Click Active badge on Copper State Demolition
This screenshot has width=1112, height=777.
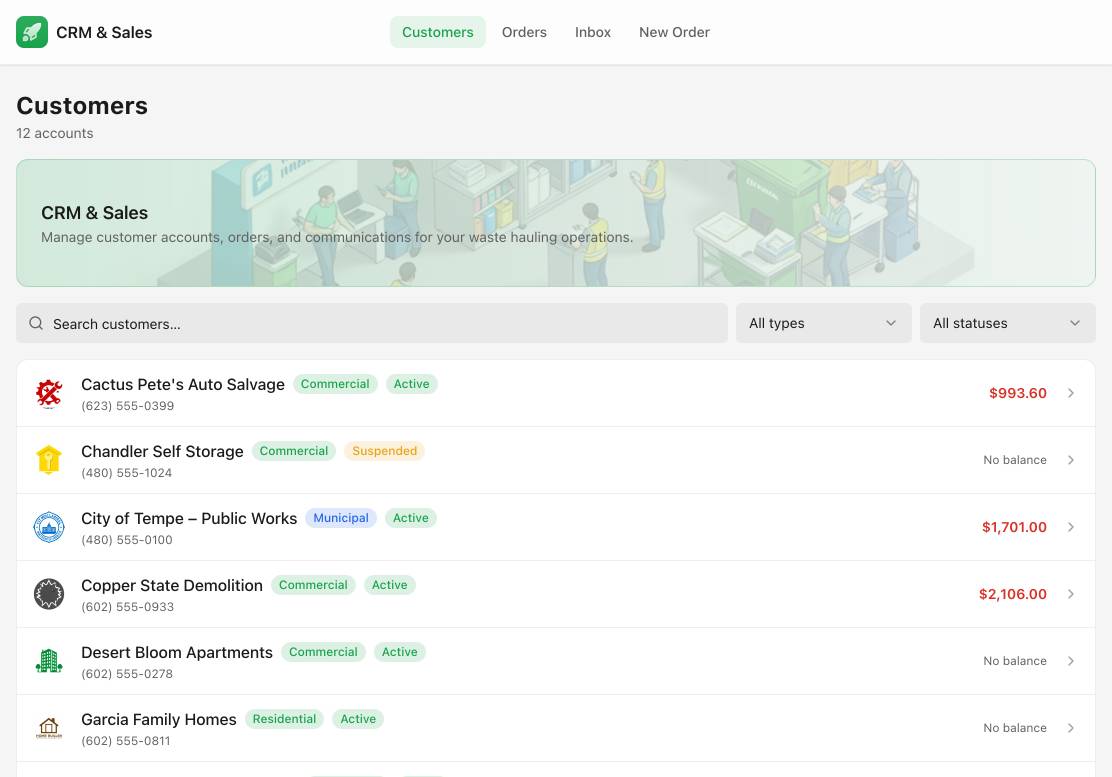point(389,585)
